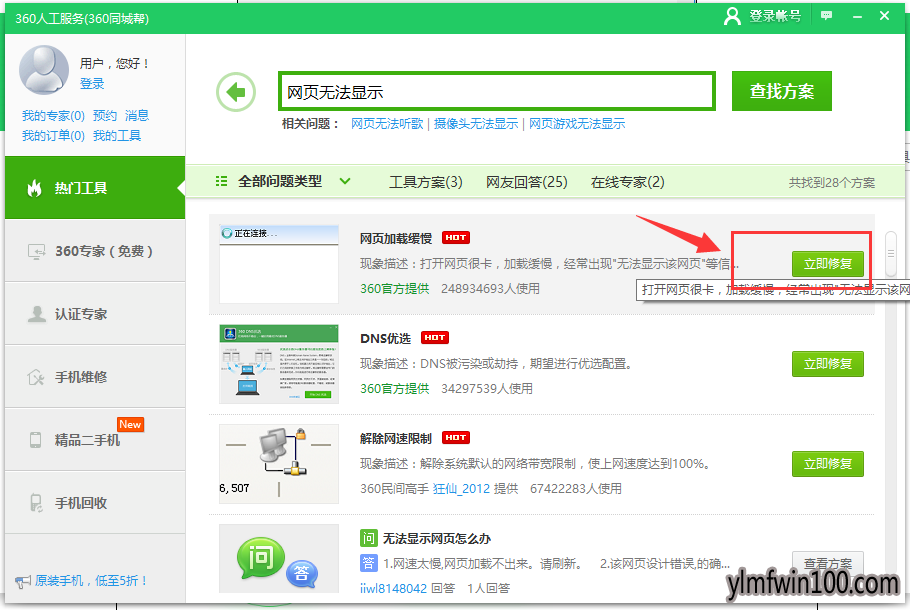This screenshot has width=910, height=610.
Task: Open the 问答 thumbnail image
Action: [279, 558]
